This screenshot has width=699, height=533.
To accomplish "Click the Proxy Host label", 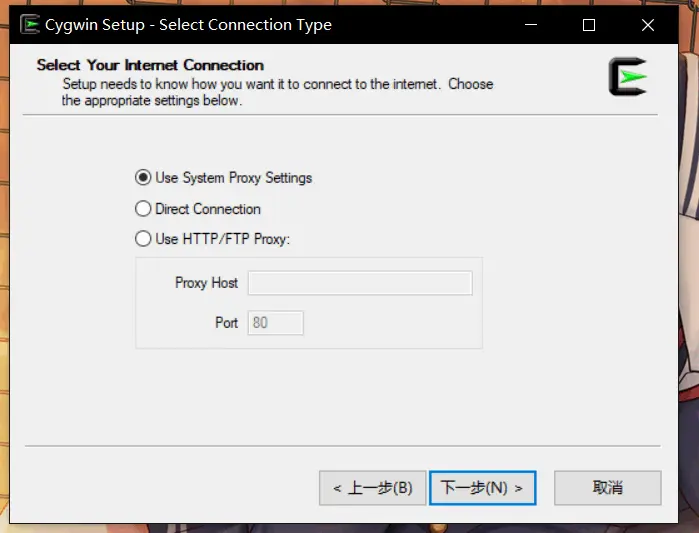I will tap(206, 283).
